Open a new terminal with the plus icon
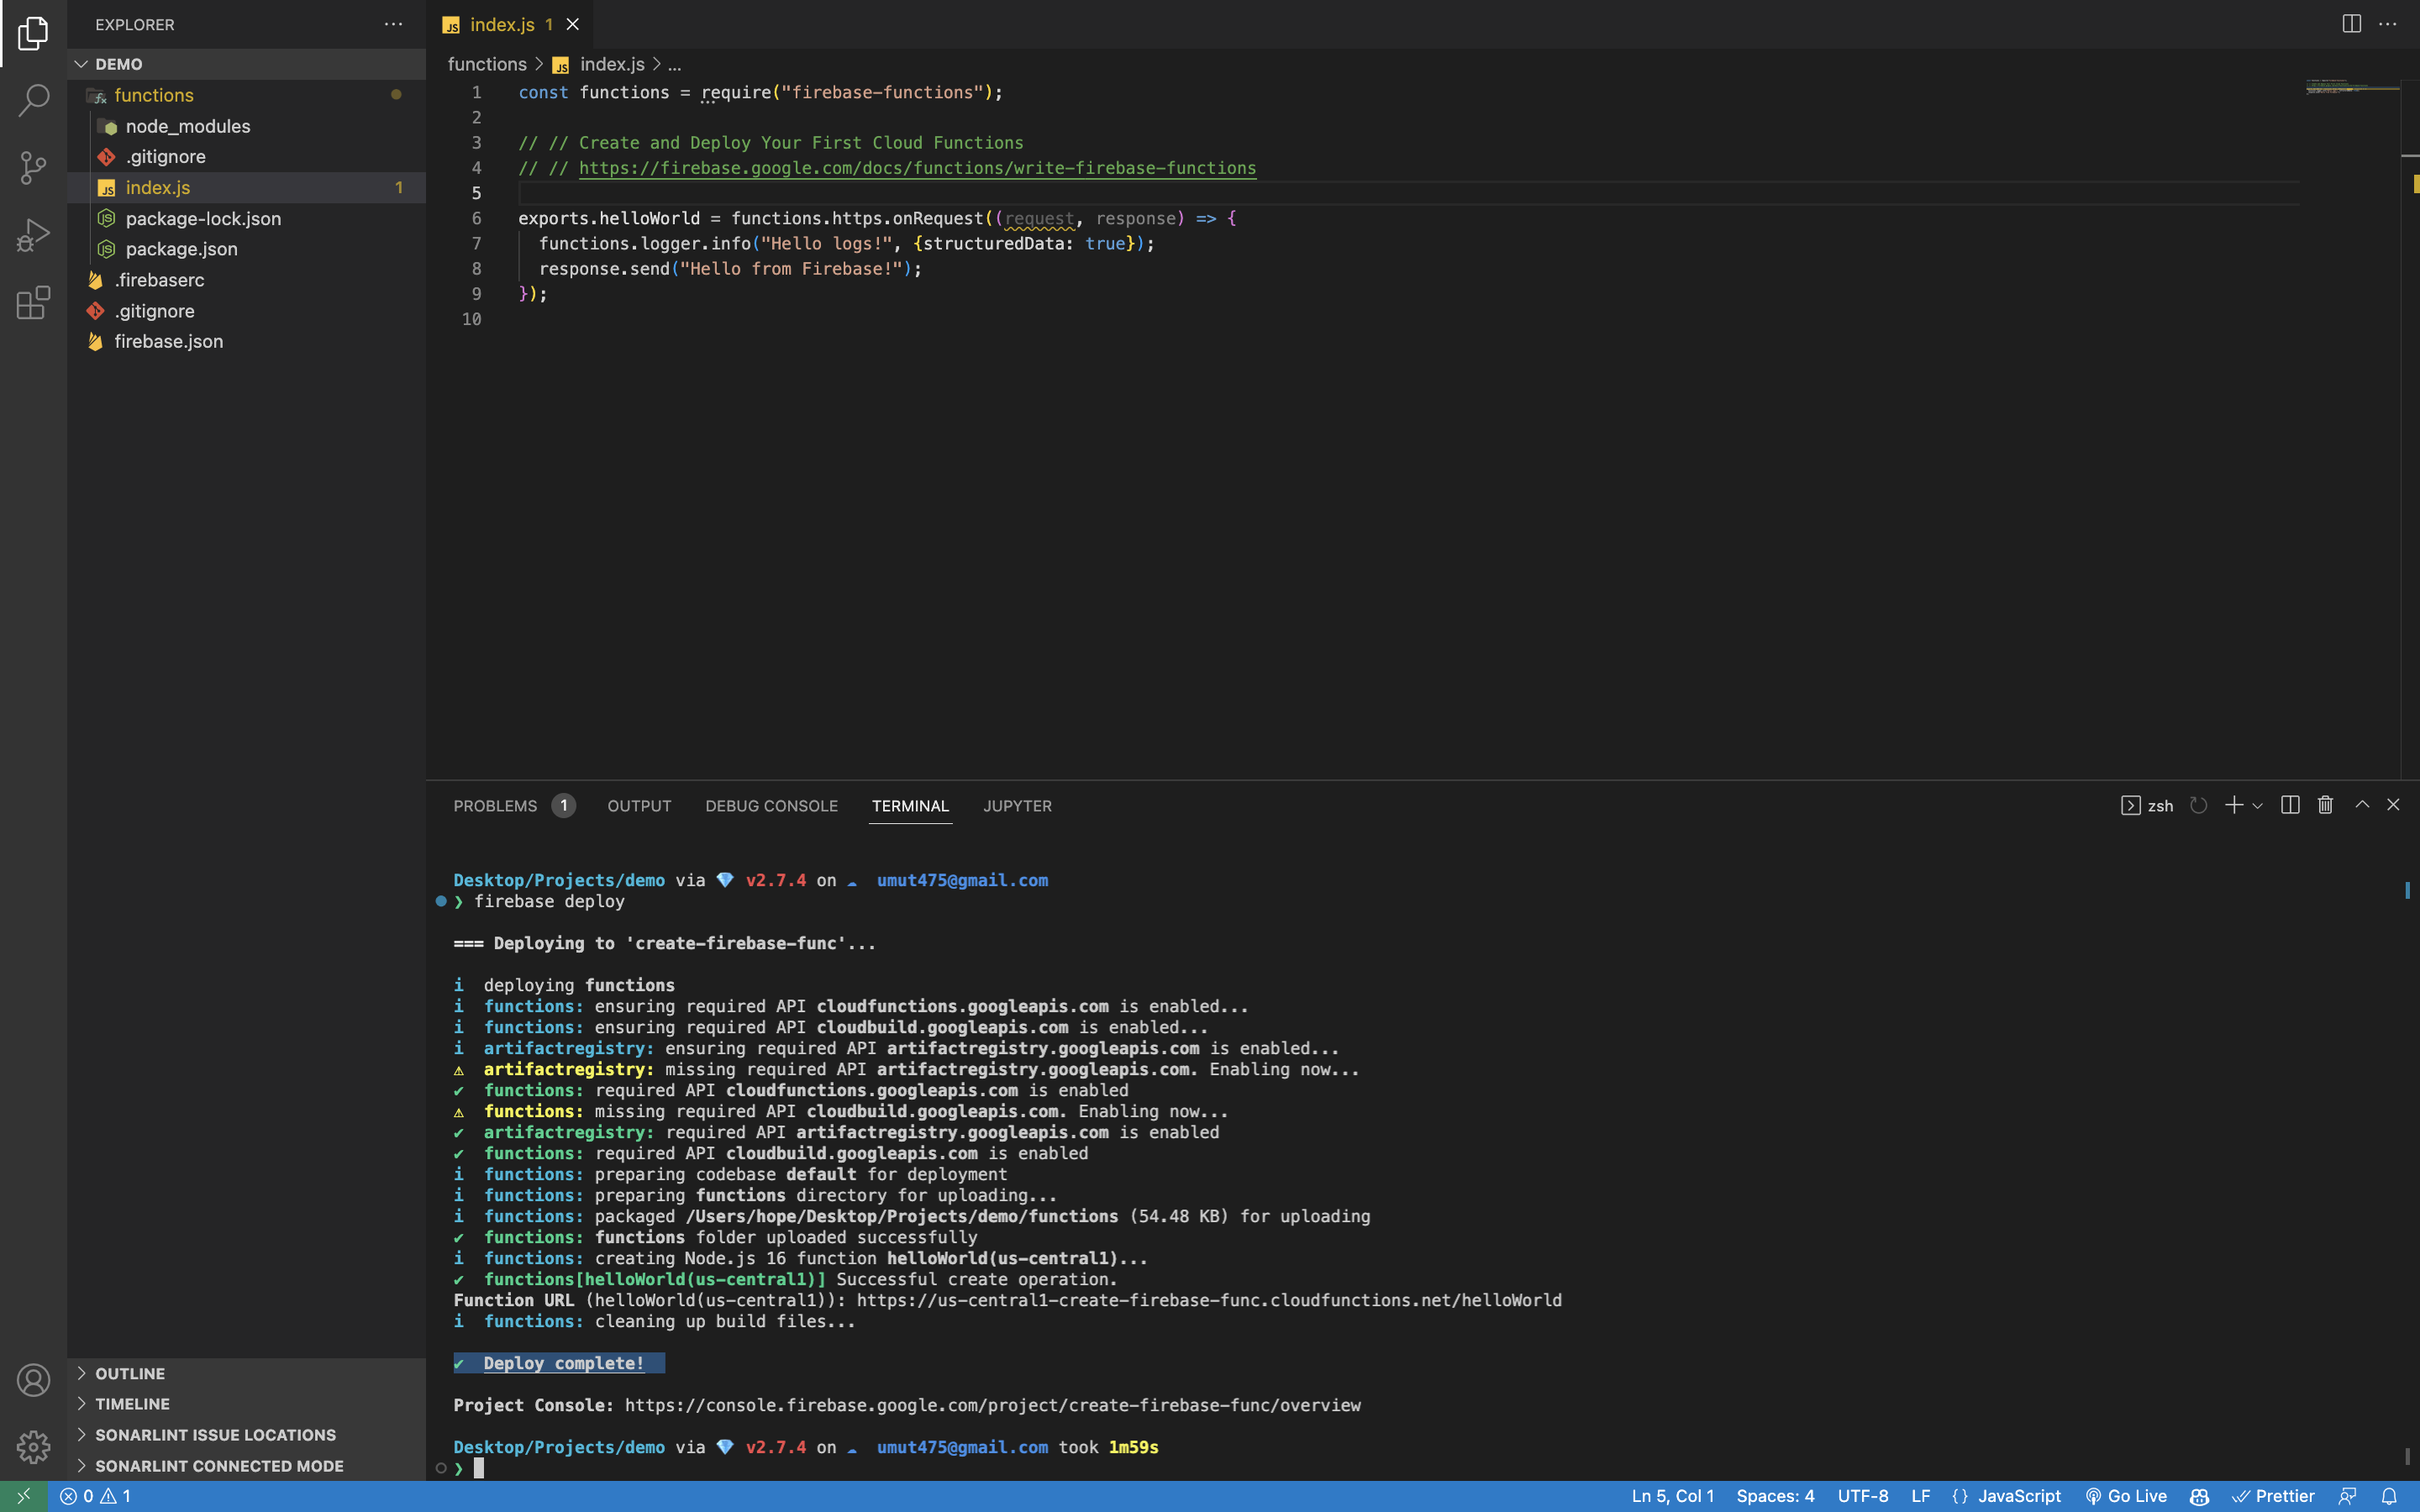The image size is (2420, 1512). [x=2233, y=805]
